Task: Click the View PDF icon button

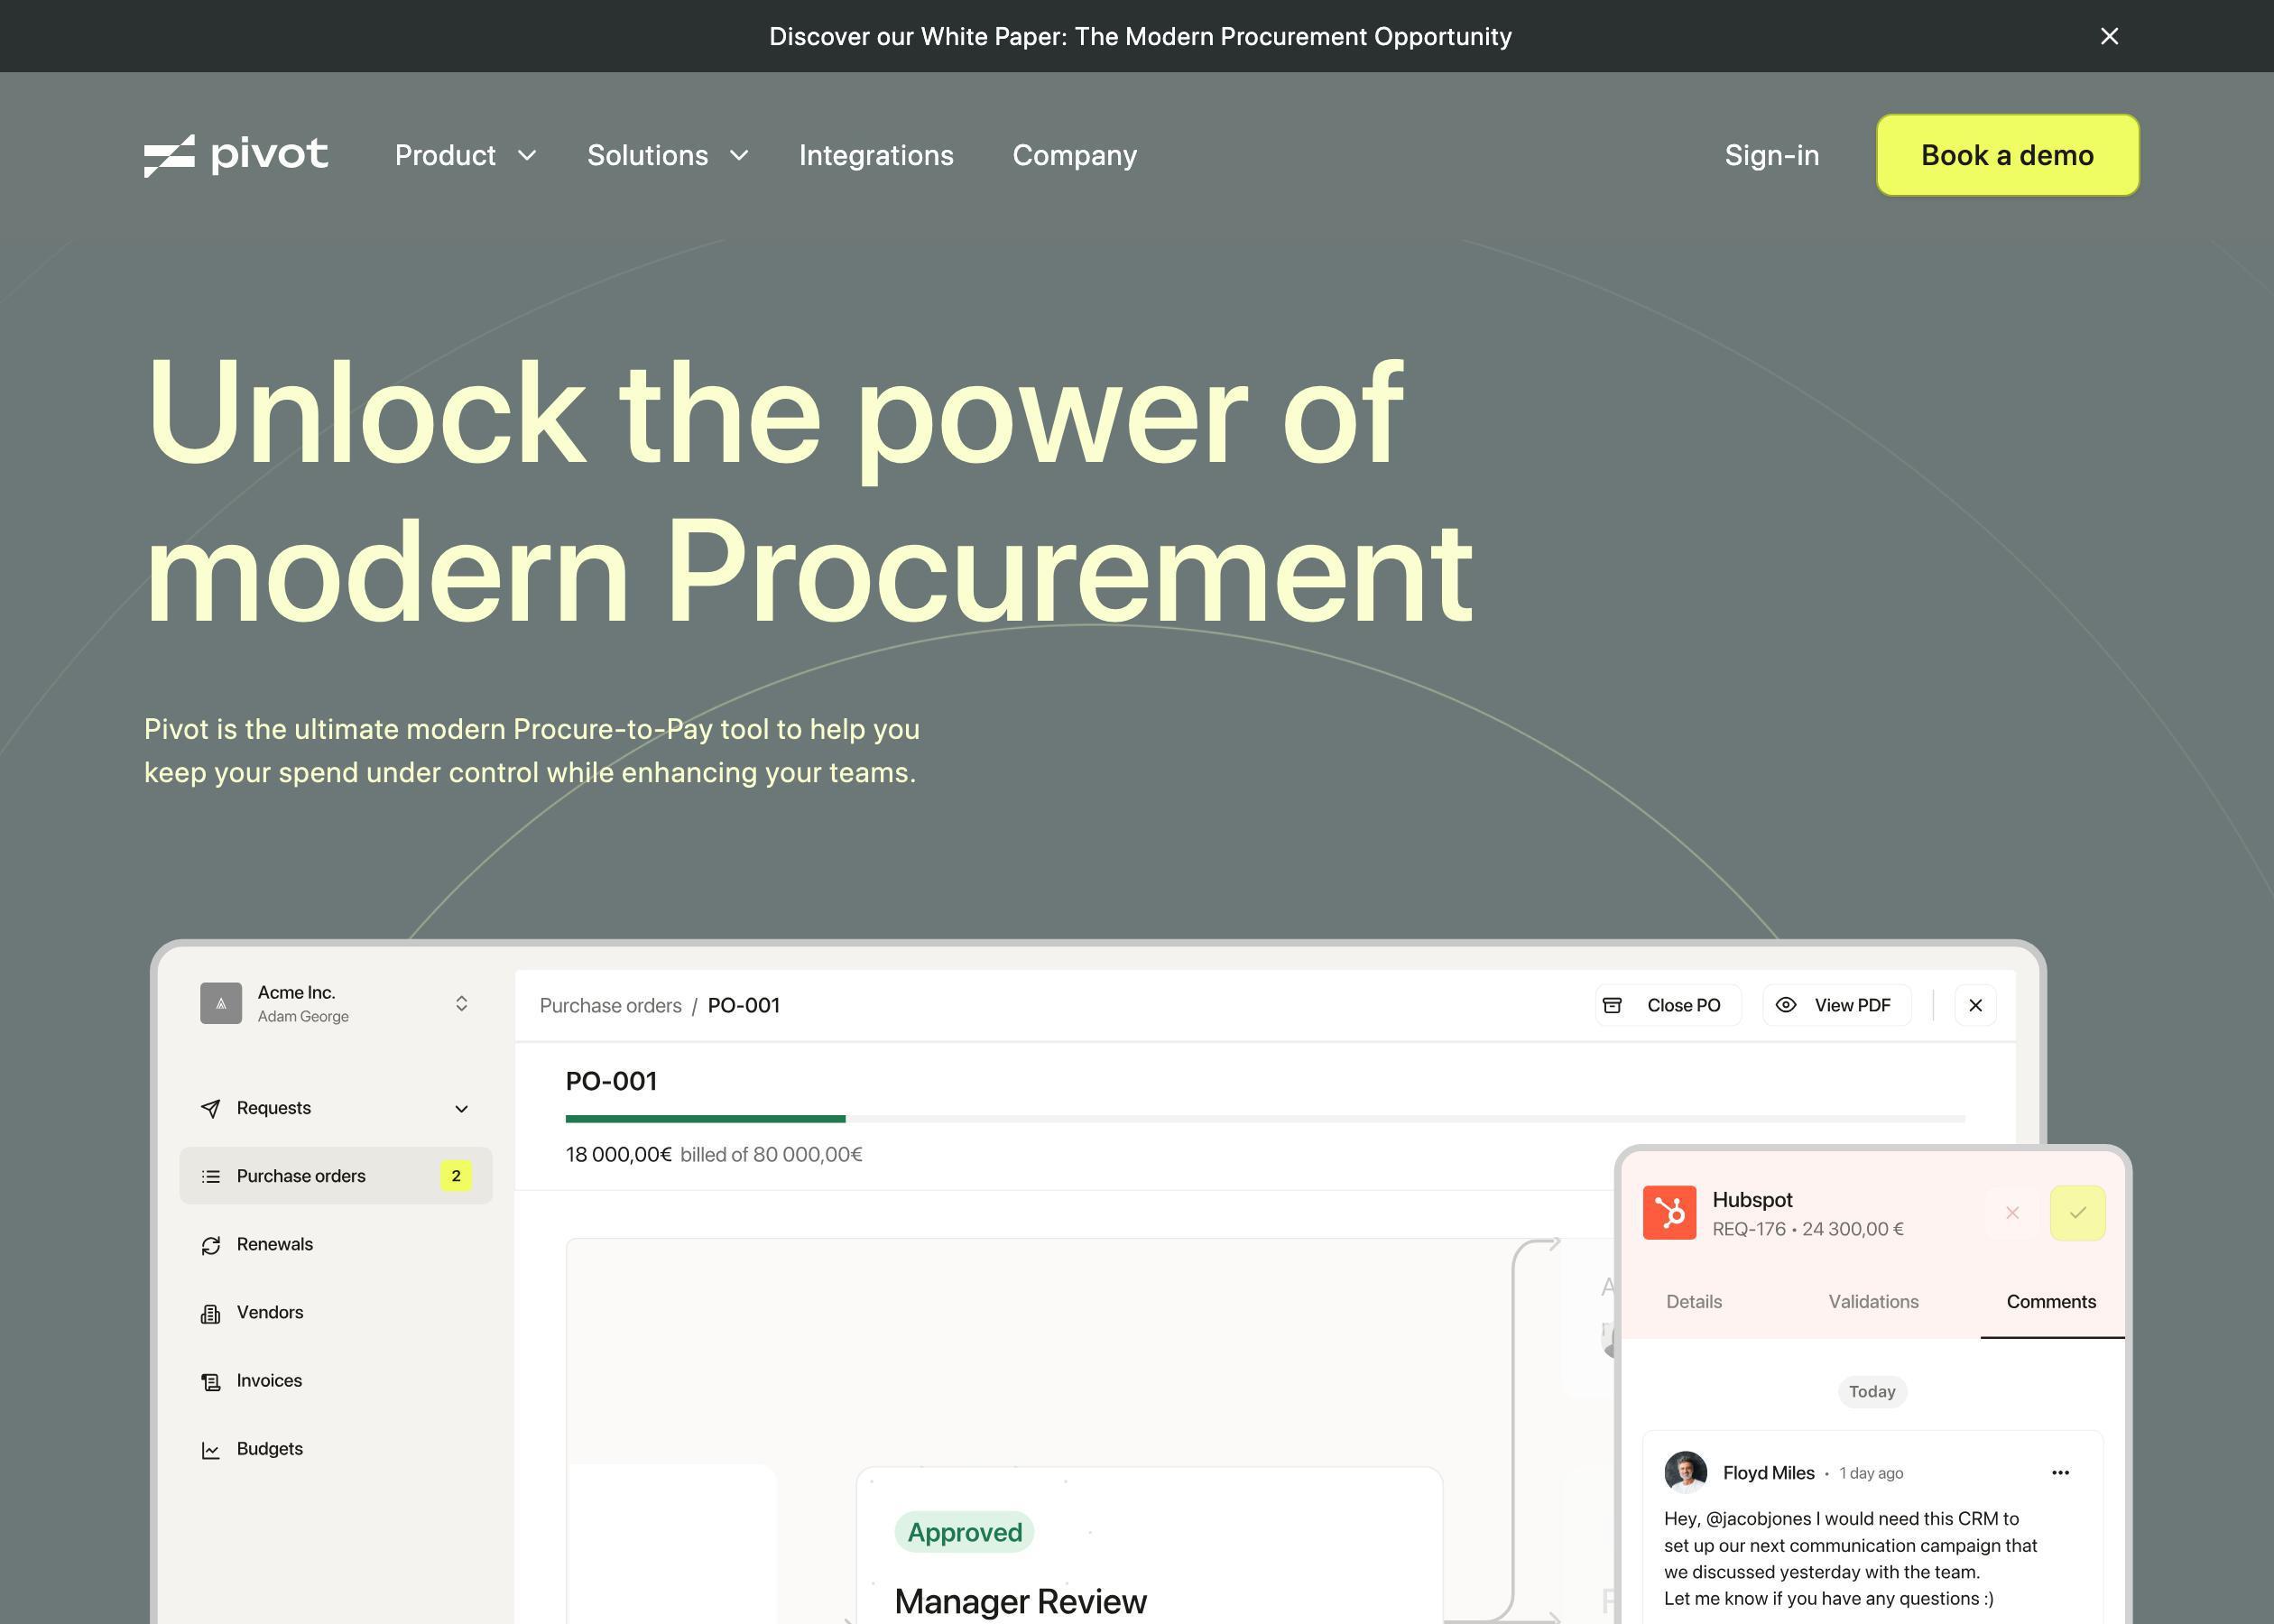Action: (x=1789, y=1003)
